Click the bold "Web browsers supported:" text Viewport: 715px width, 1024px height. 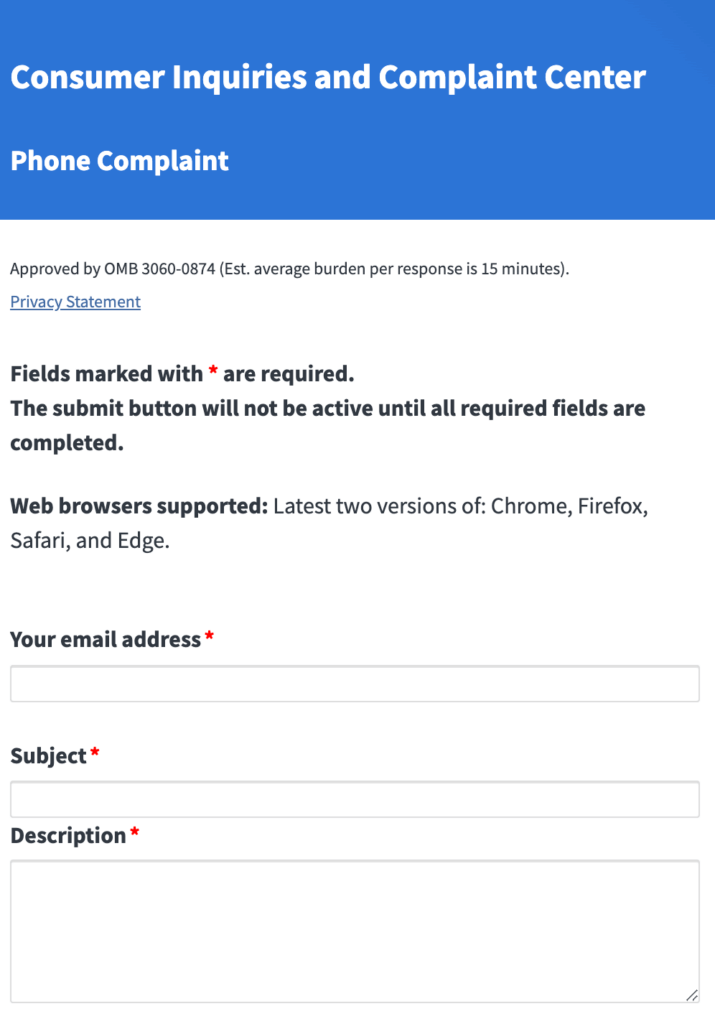[139, 506]
